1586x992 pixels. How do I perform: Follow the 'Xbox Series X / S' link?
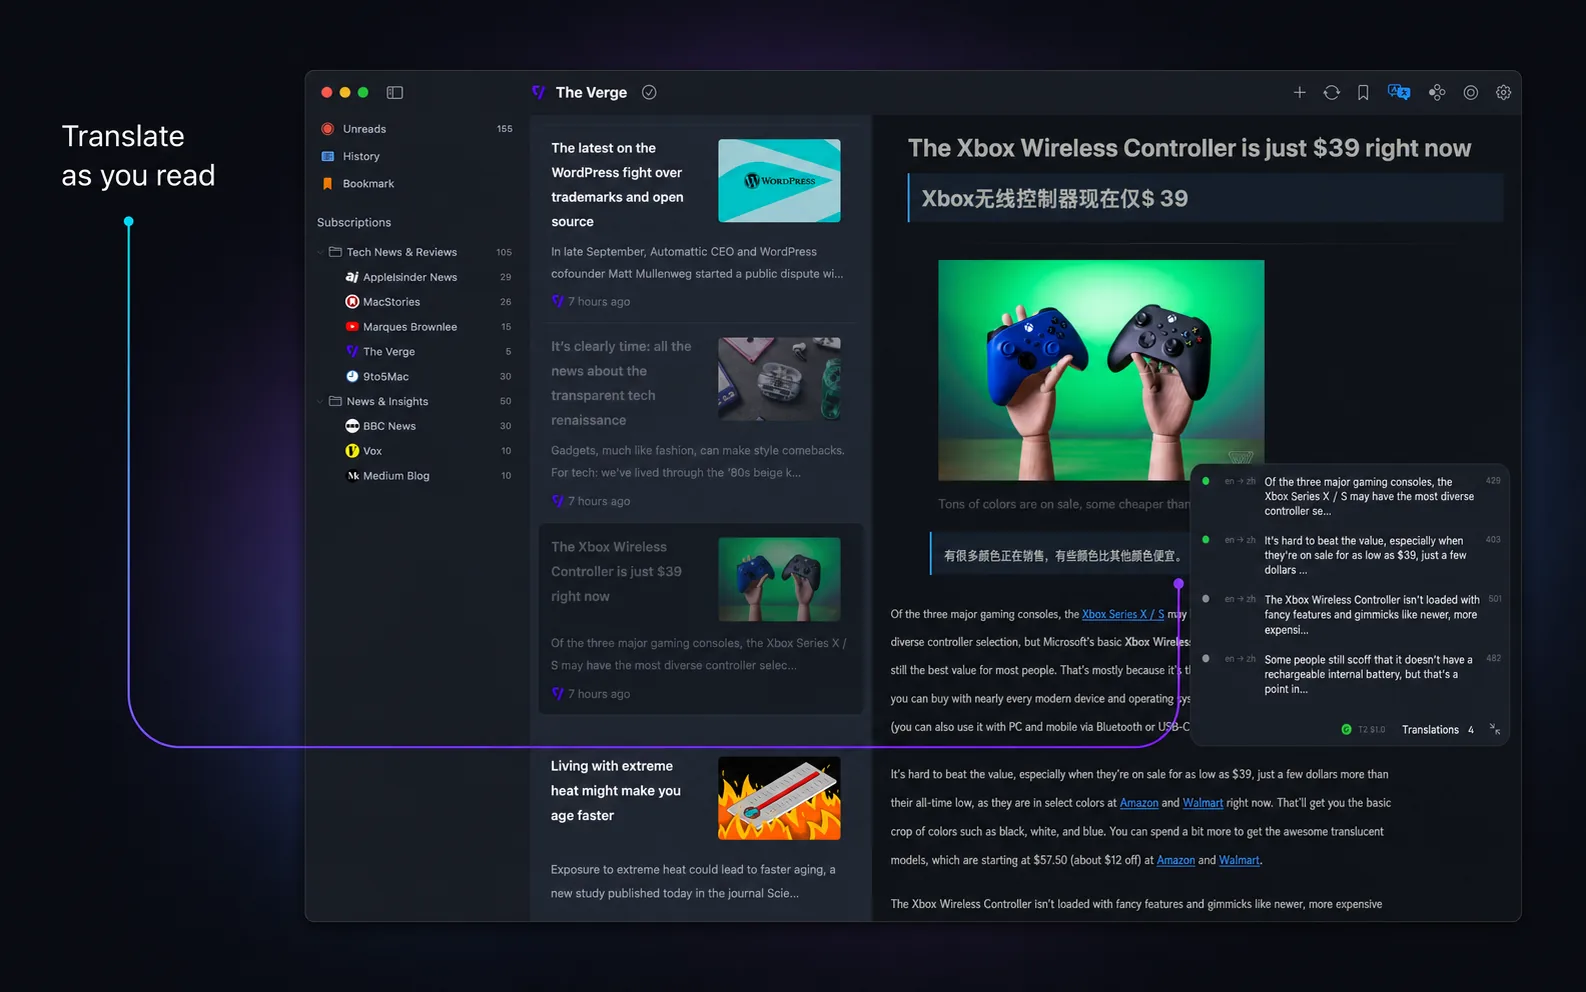coord(1123,614)
